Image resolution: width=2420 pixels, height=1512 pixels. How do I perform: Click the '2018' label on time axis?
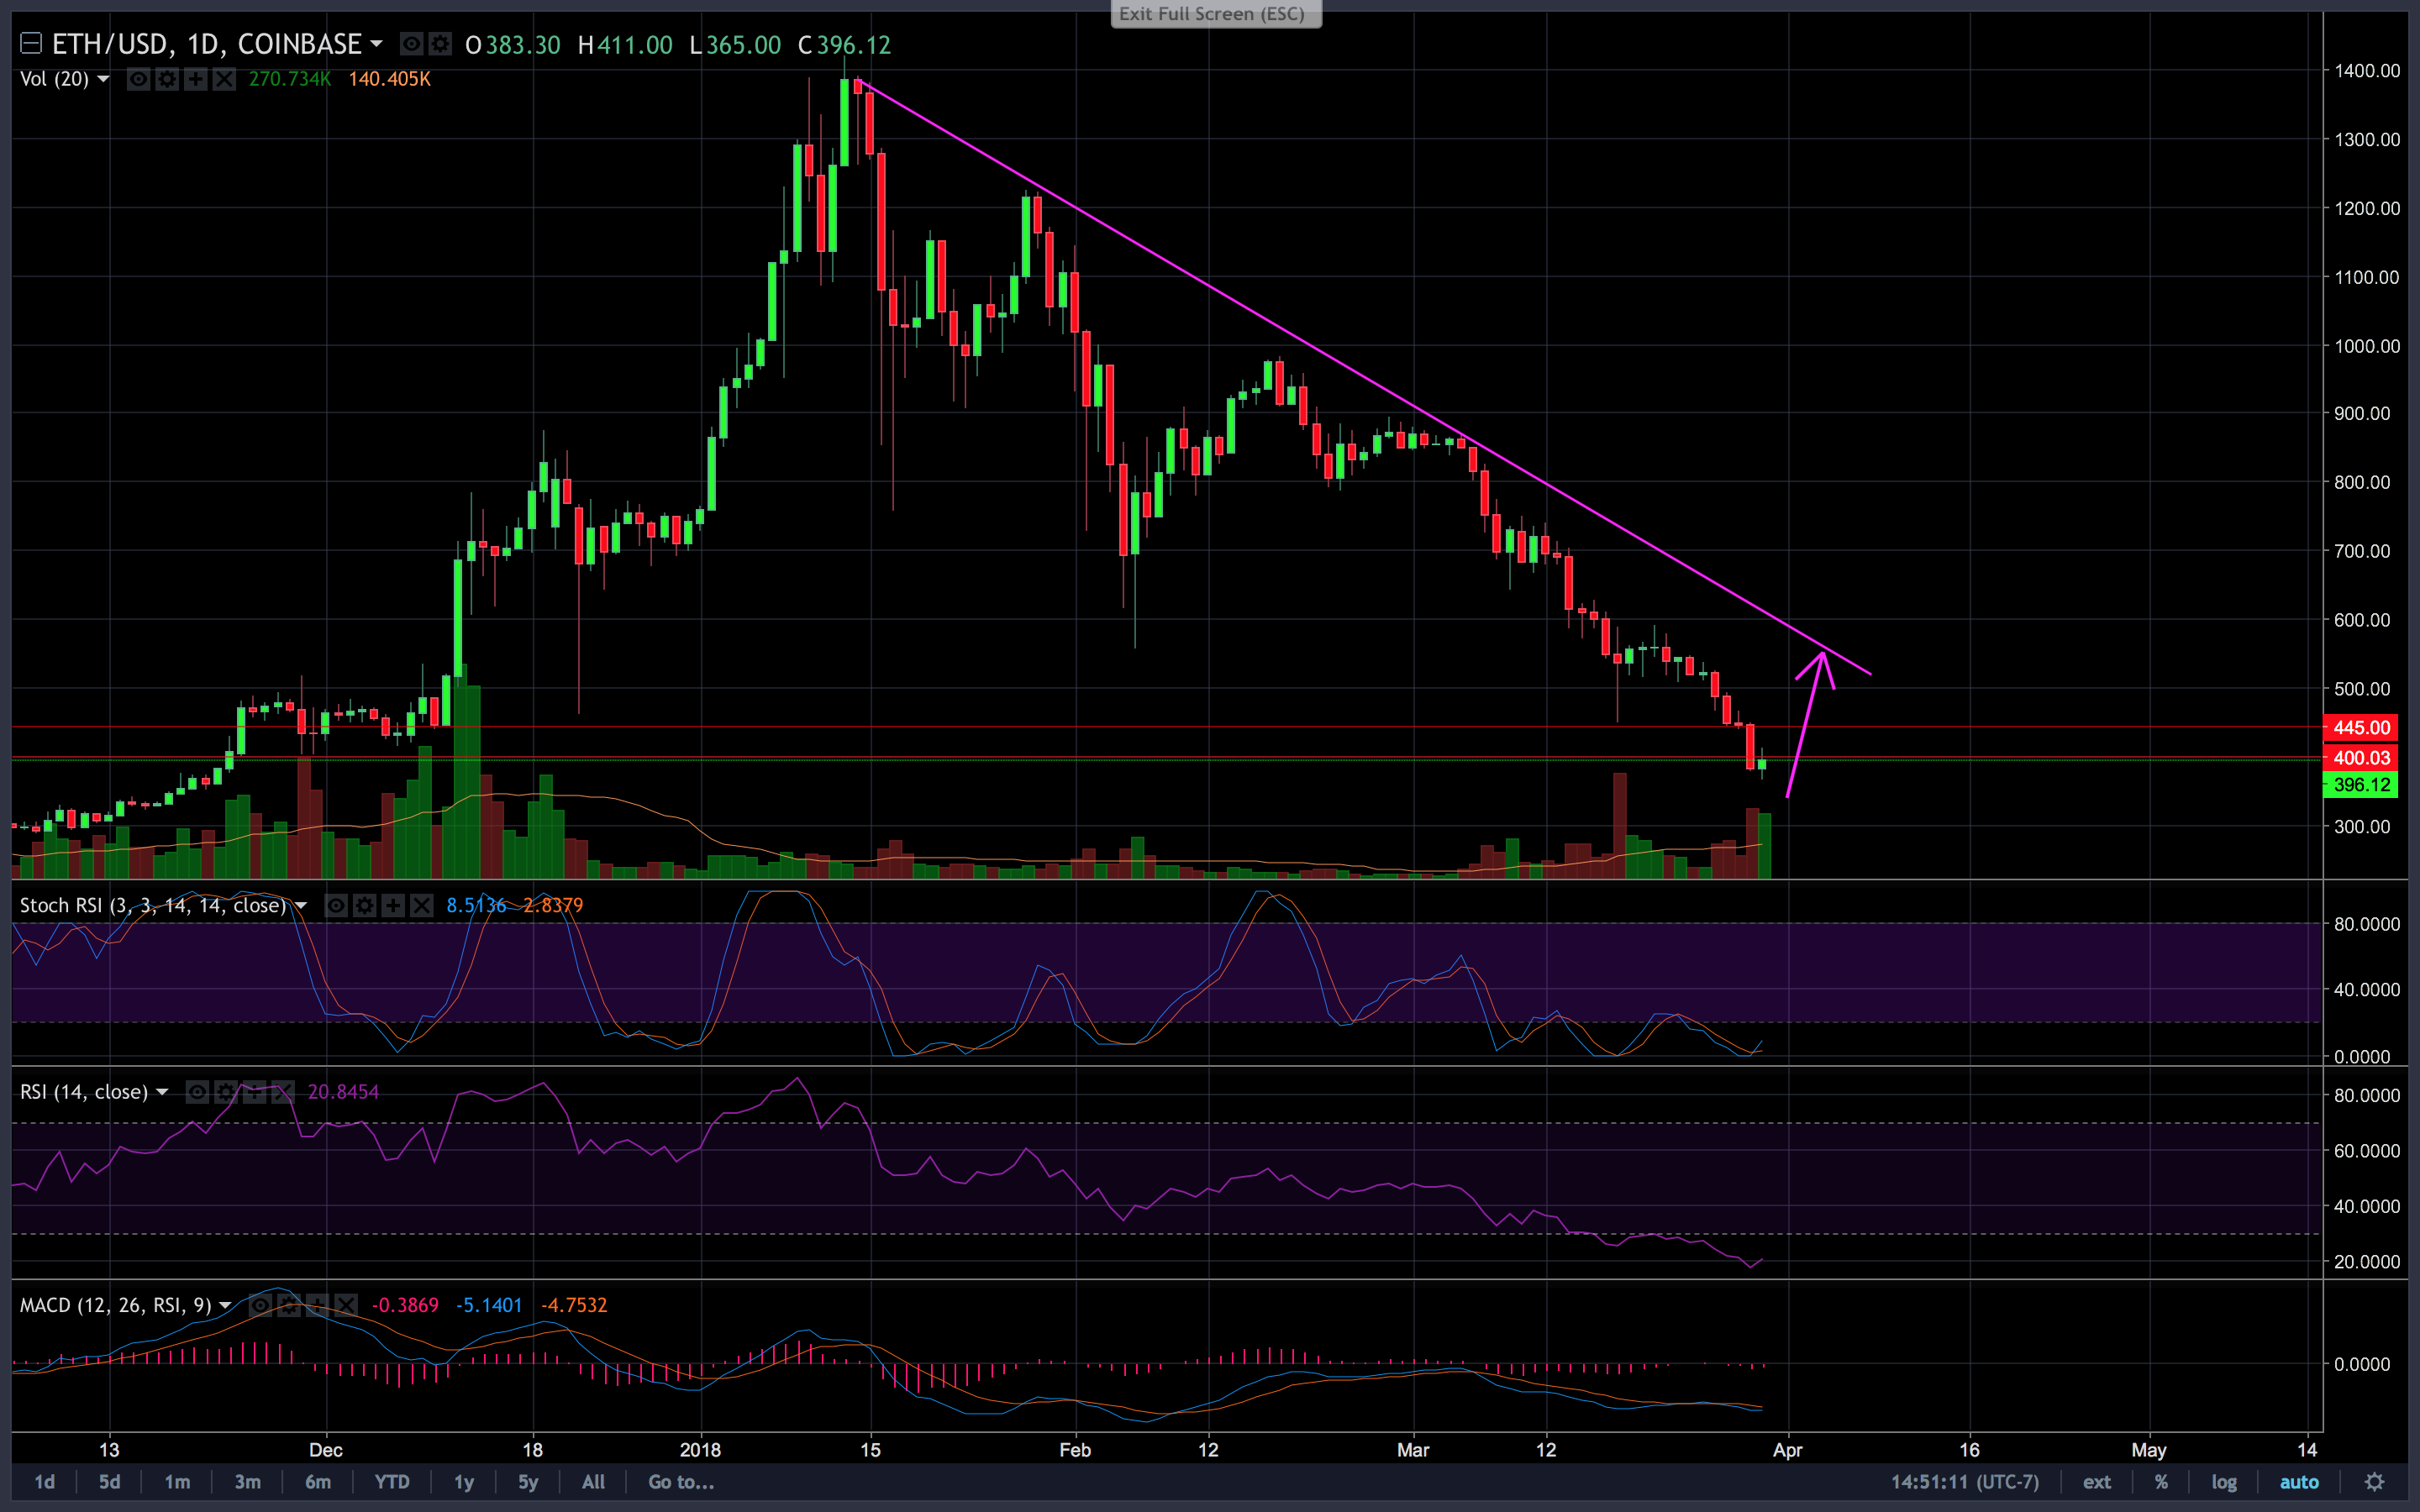(x=700, y=1450)
